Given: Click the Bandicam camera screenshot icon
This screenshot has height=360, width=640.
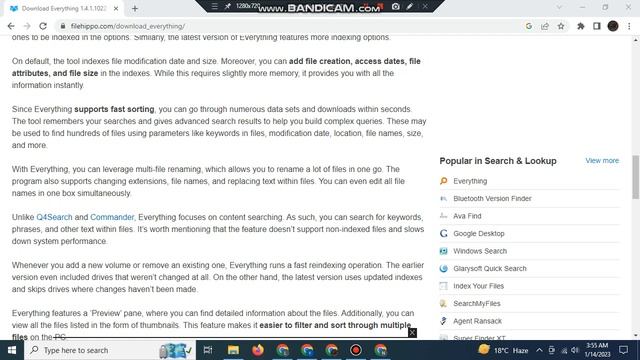Looking at the screenshot, I should tap(396, 6).
